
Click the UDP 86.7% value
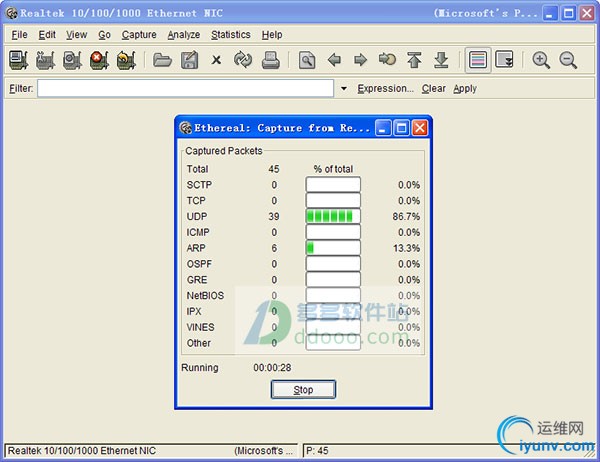point(406,217)
